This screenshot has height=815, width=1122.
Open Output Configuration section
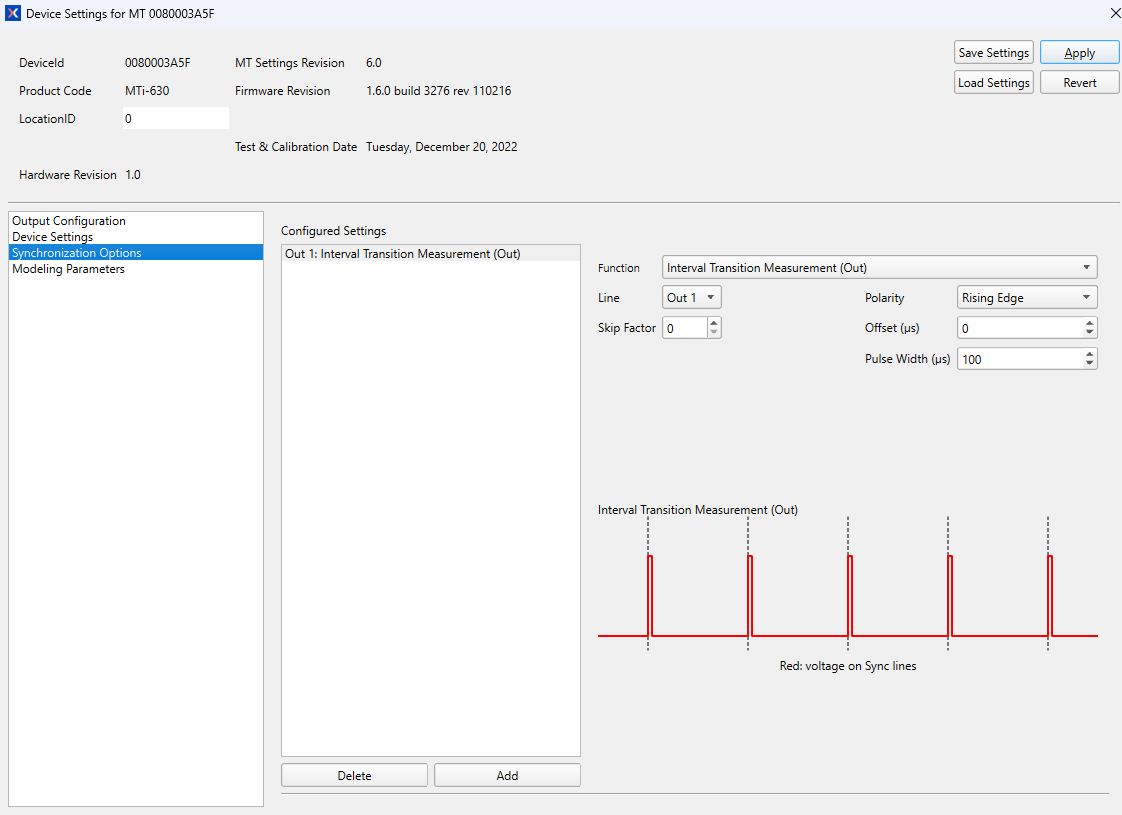[x=136, y=221]
